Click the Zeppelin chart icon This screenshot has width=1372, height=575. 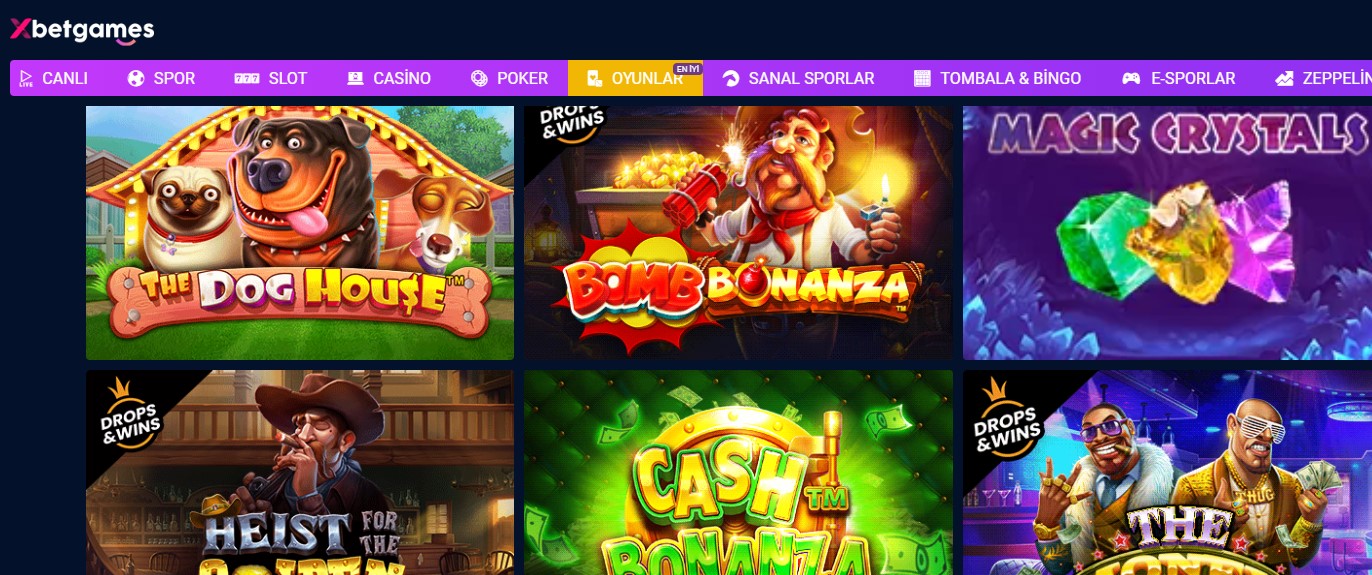tap(1285, 78)
